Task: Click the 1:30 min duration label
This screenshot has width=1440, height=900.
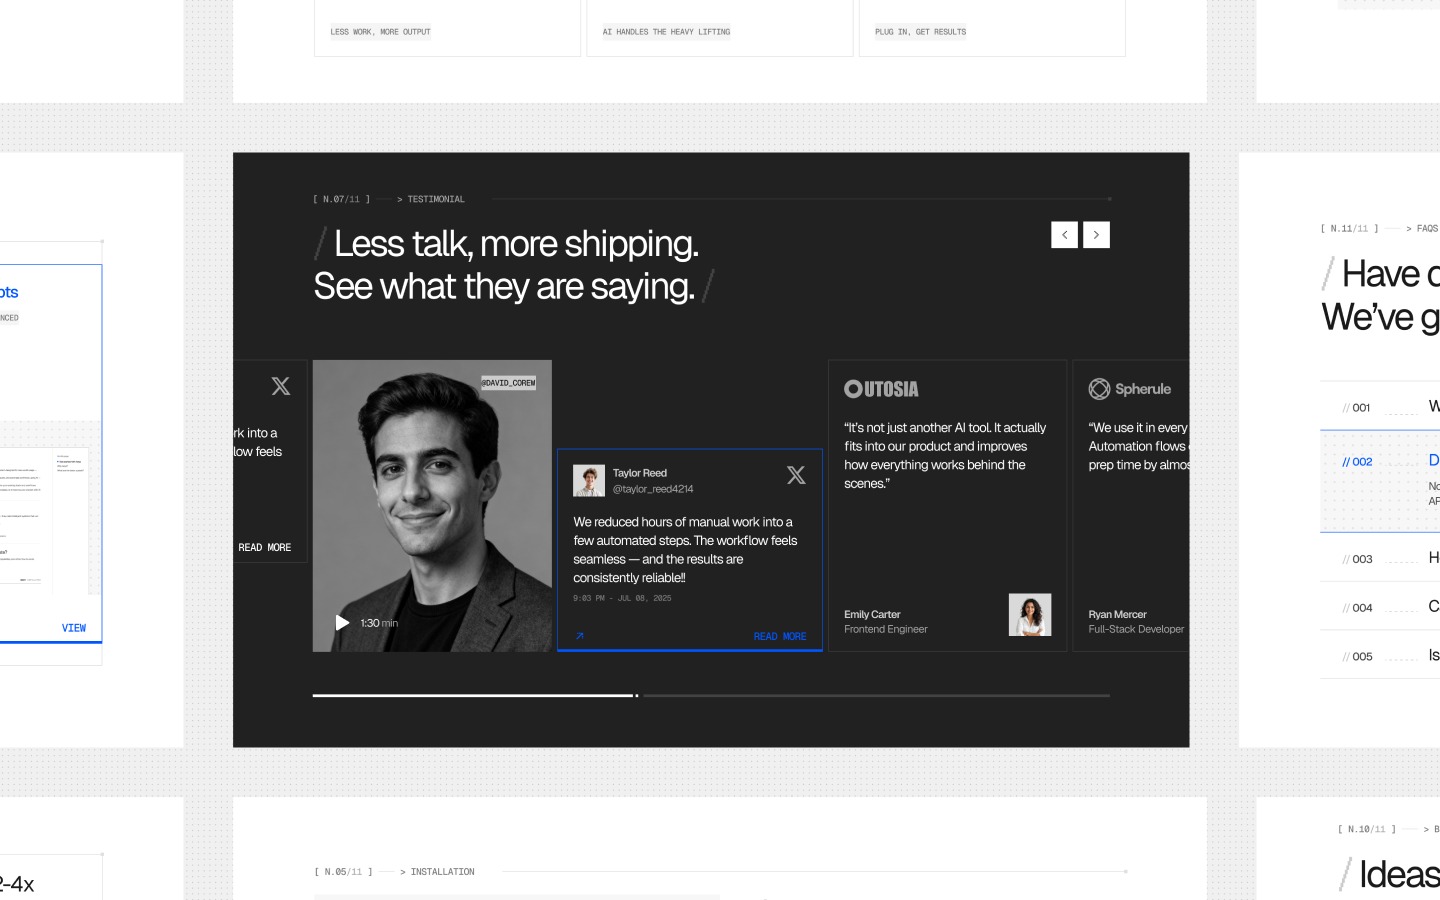Action: 379,623
